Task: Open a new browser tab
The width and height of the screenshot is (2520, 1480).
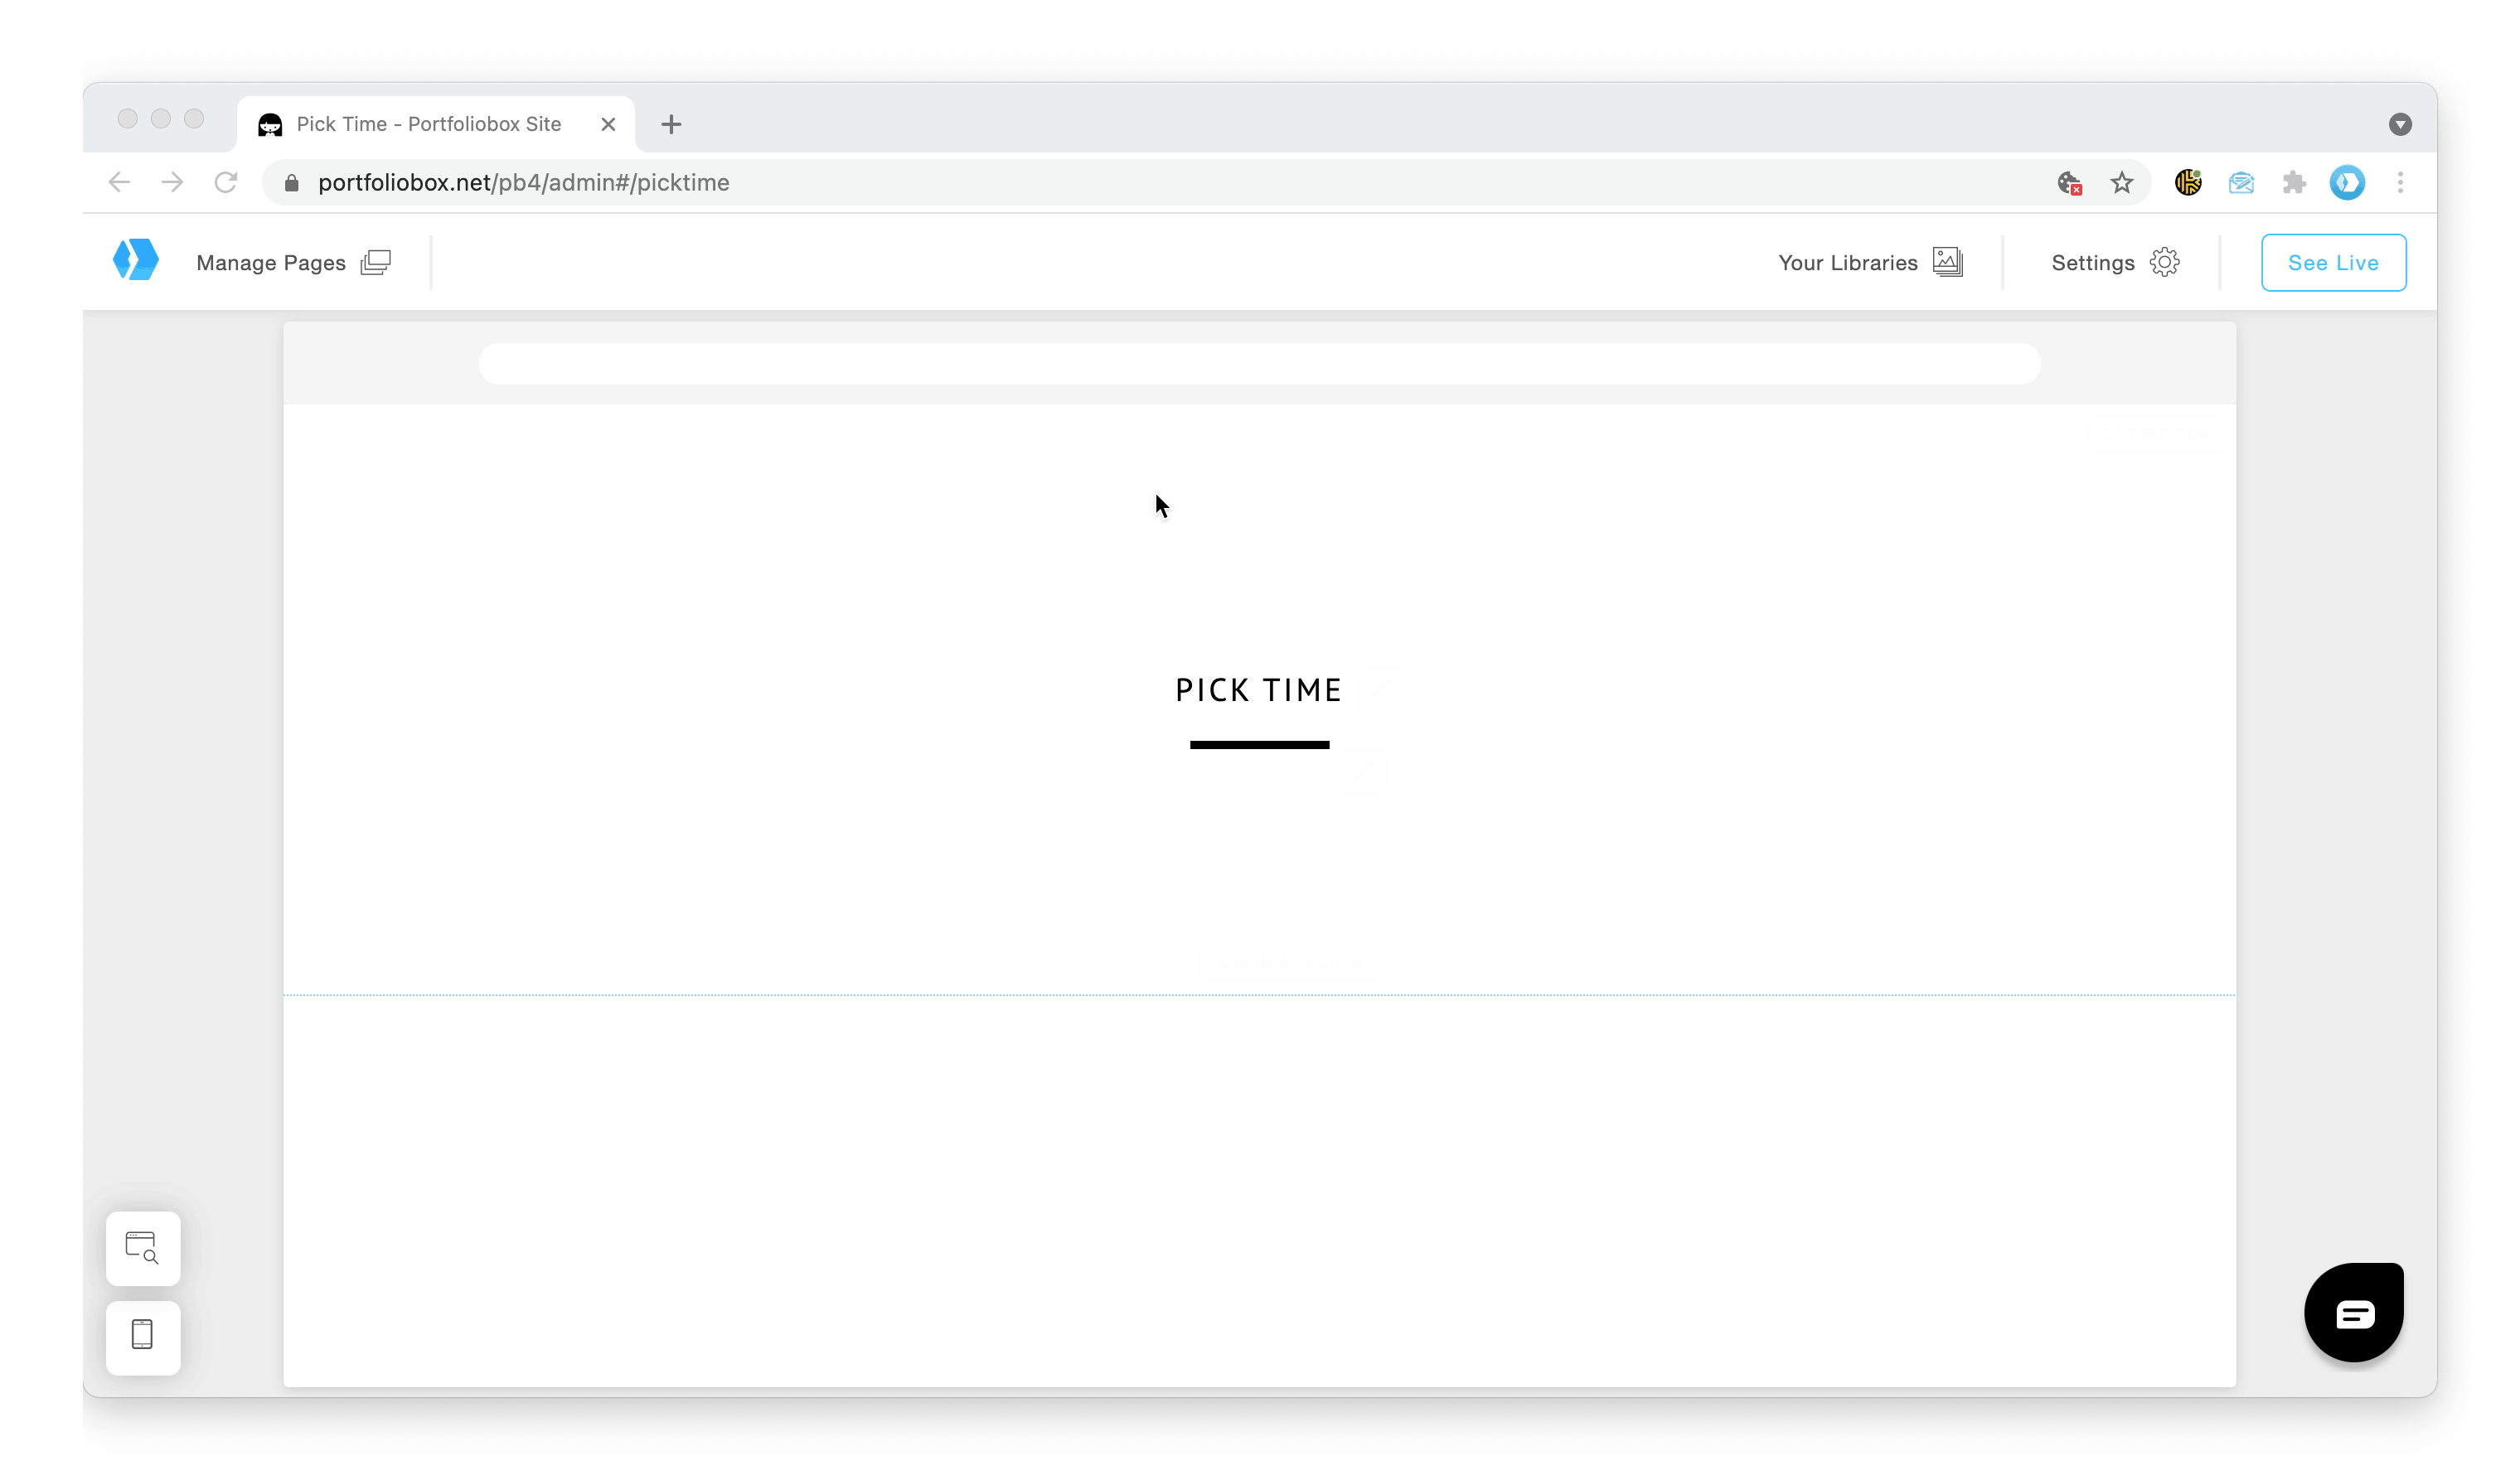Action: click(671, 125)
